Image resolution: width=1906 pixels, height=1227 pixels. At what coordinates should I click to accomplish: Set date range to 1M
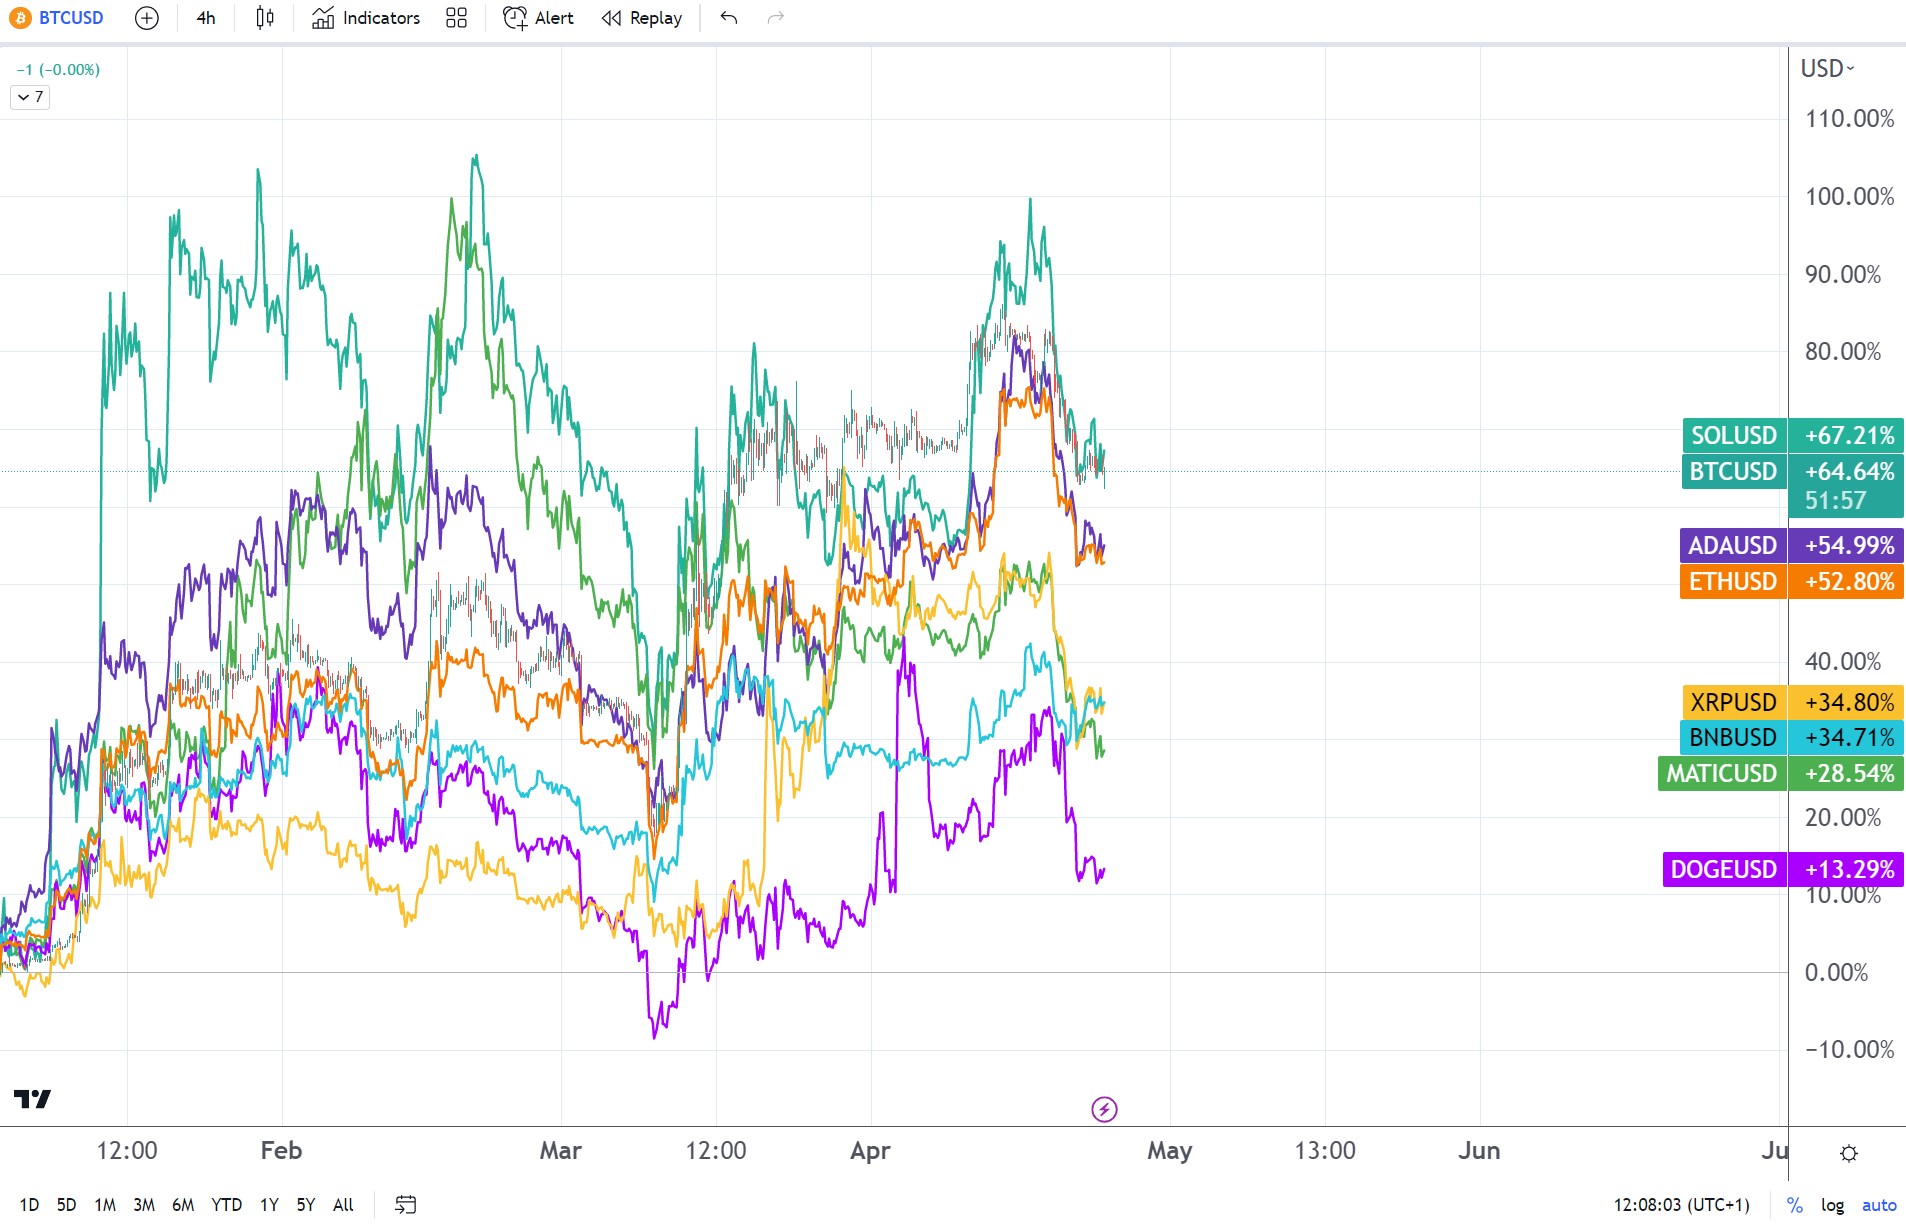click(105, 1205)
